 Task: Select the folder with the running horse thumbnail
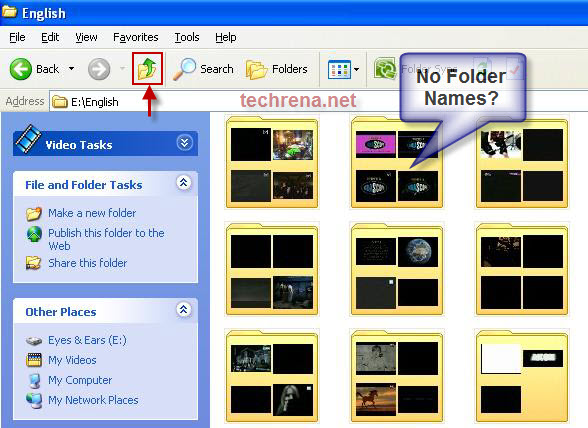(x=397, y=376)
